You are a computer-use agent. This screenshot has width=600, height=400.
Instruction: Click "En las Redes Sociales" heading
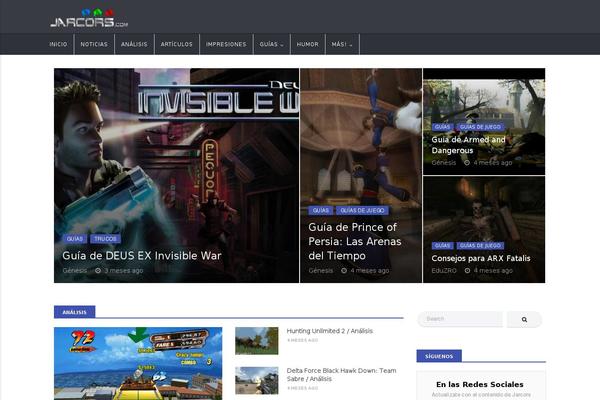tap(480, 384)
